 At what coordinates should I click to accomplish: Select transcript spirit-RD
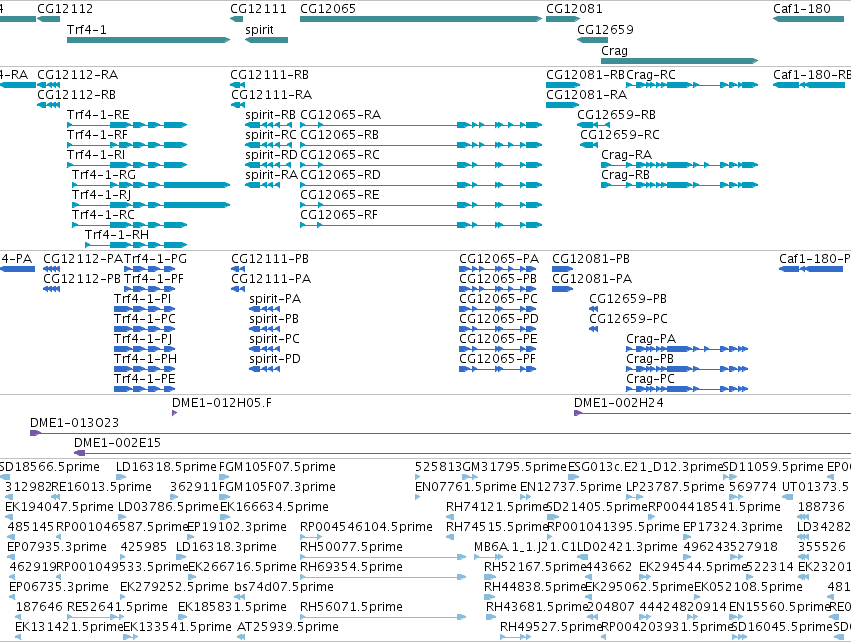pos(268,165)
